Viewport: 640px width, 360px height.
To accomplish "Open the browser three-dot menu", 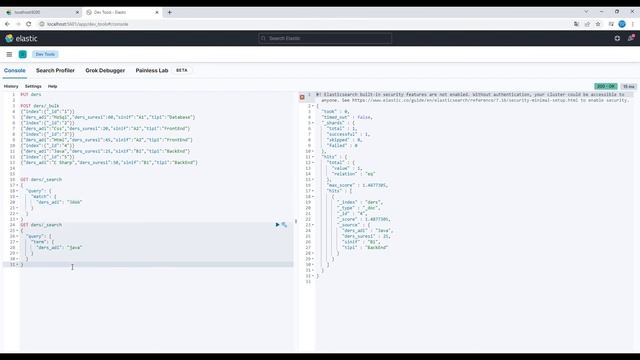I will [x=633, y=24].
